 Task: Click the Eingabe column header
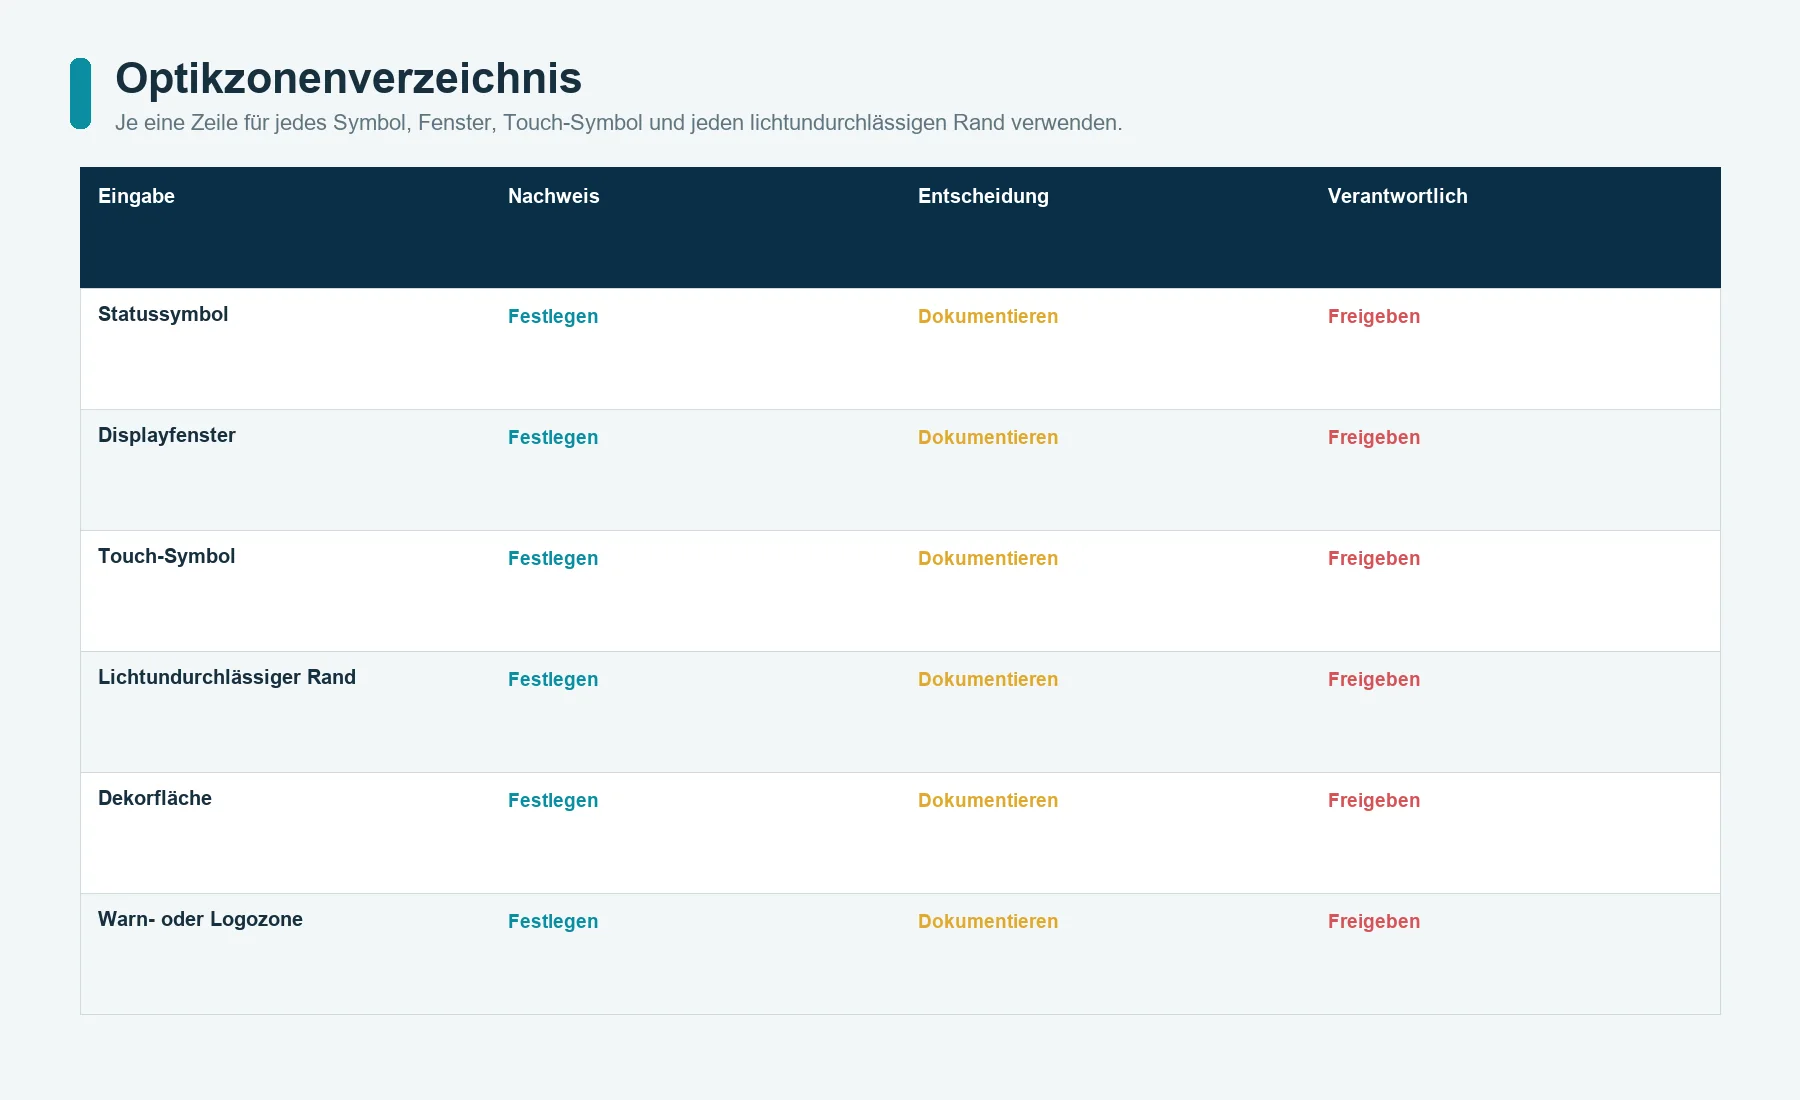[136, 196]
